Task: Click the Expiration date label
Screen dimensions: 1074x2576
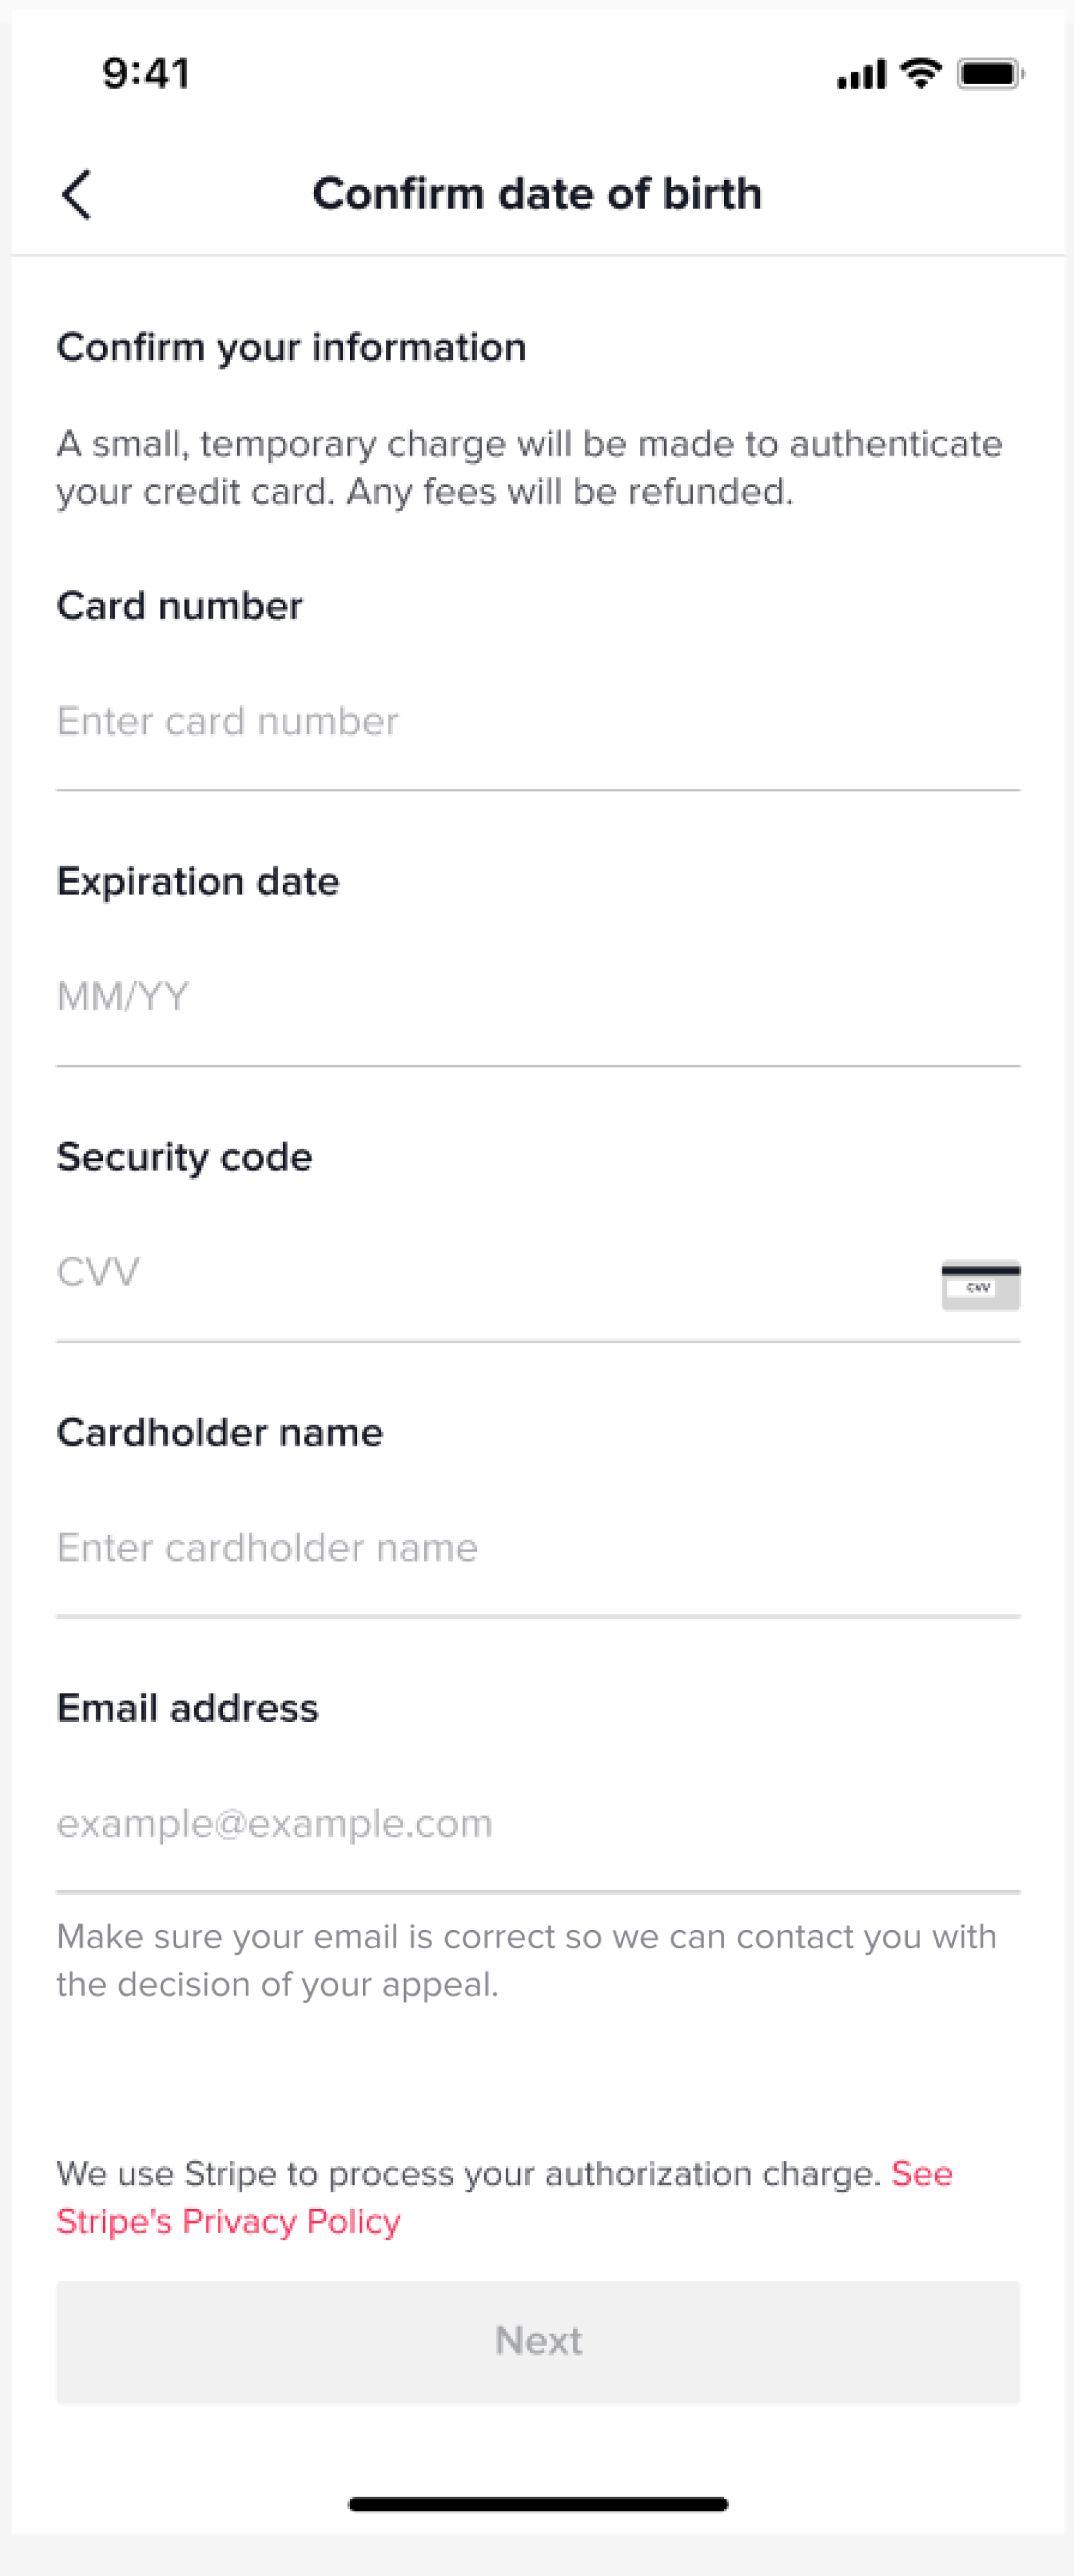Action: click(198, 882)
